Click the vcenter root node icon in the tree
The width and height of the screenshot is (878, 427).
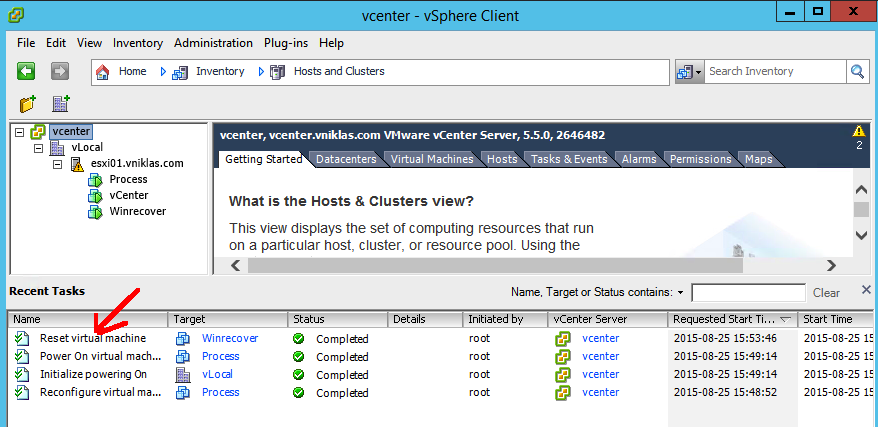[x=38, y=132]
